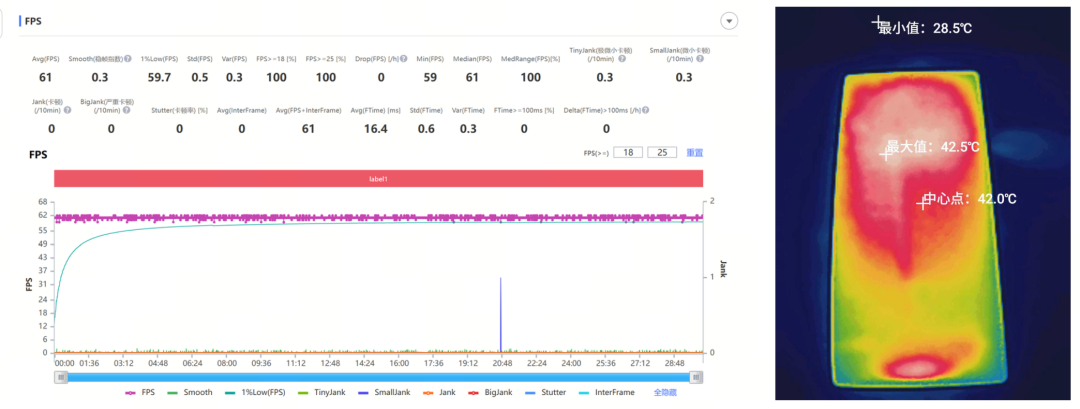
Task: Click the 1%Low(FPS) value 59.7
Action: tap(159, 77)
